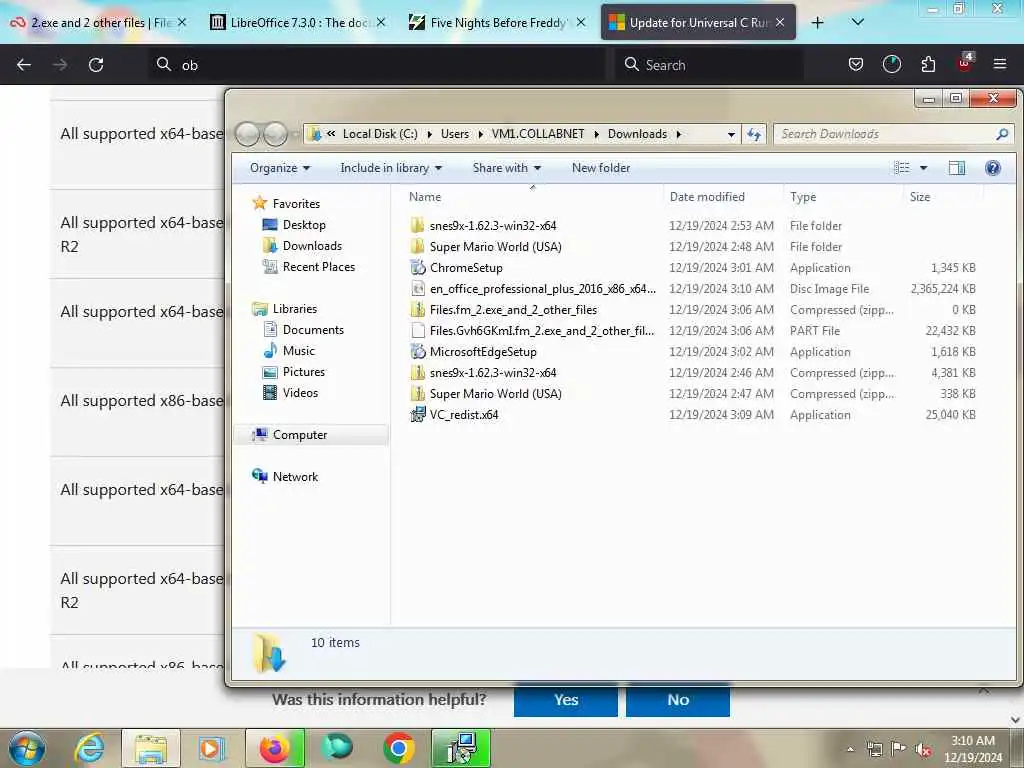
Task: Switch to the LibreOffice 7.3.0 tab
Action: 298,22
